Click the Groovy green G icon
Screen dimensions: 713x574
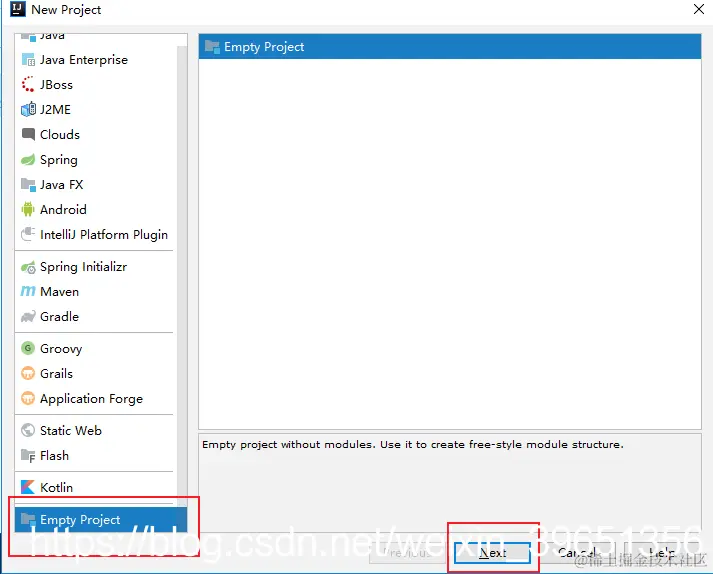[28, 348]
